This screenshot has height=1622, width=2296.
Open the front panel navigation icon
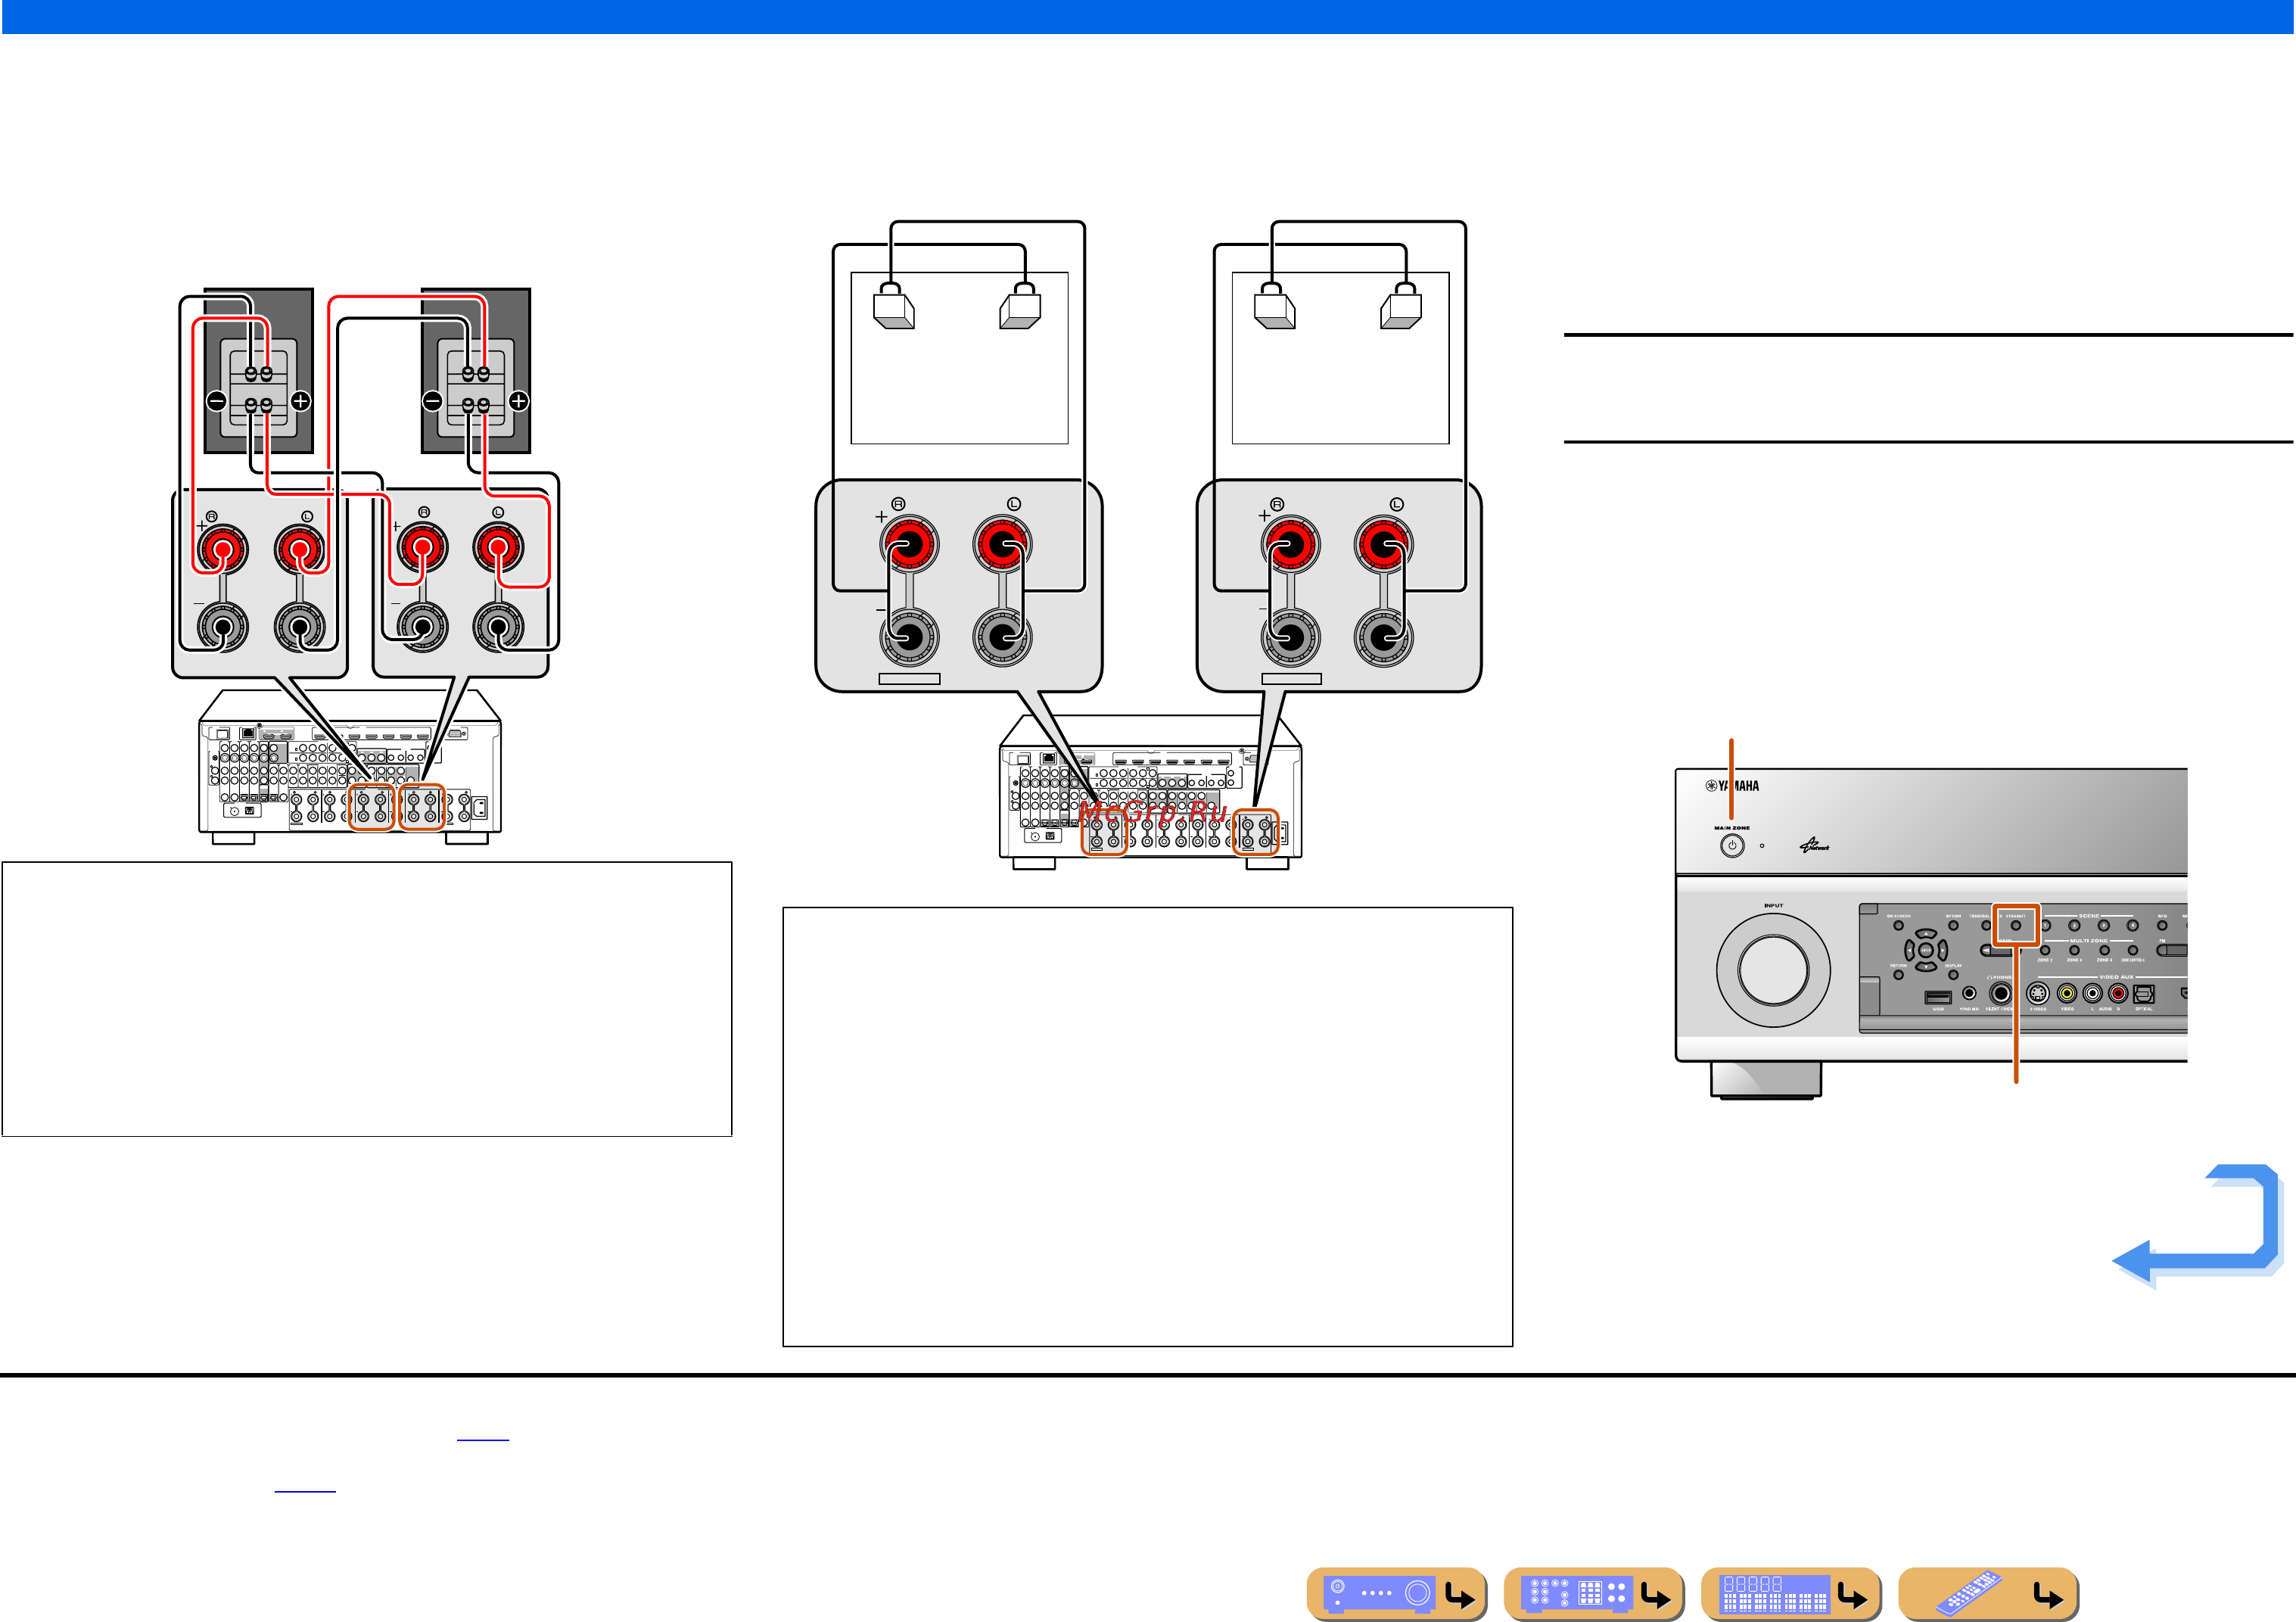[x=1396, y=1593]
